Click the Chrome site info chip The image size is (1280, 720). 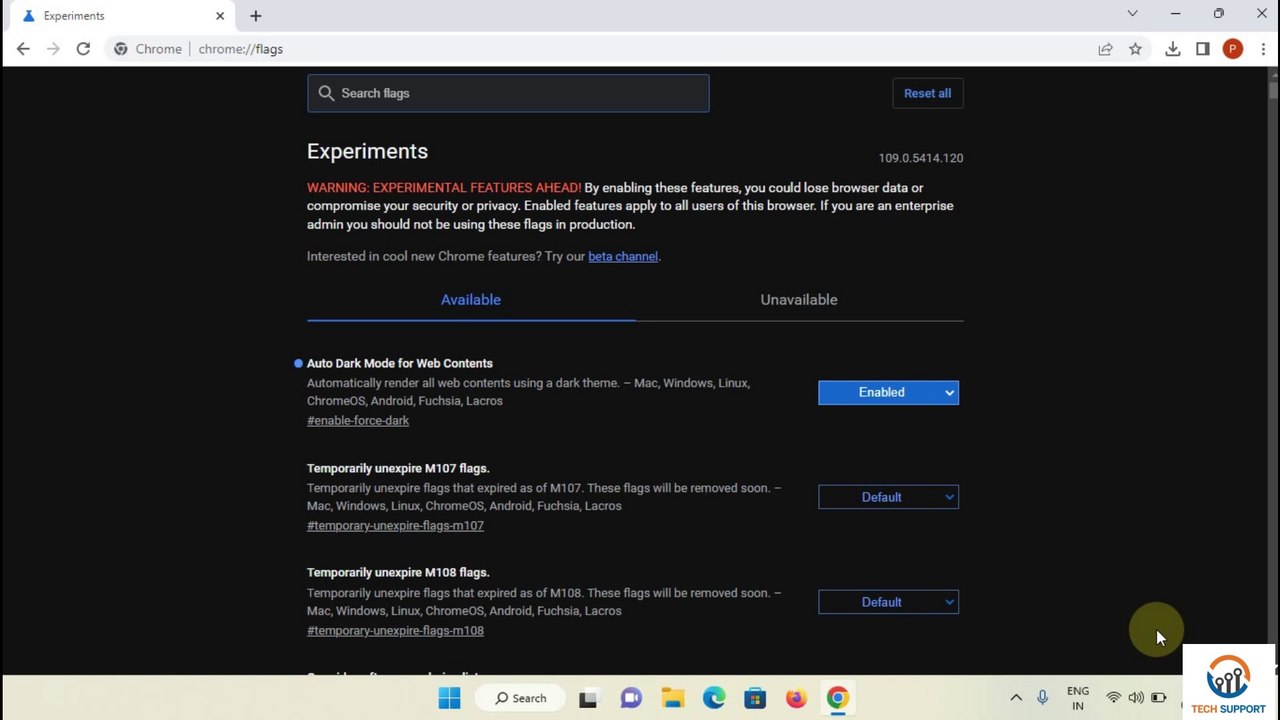(x=148, y=49)
